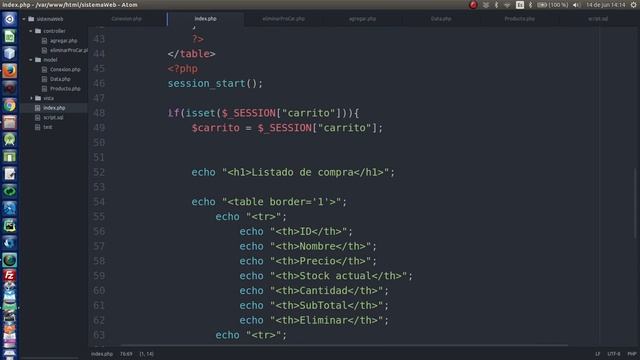The height and width of the screenshot is (360, 640).
Task: Click the "Listado de compra" echo line
Action: point(293,172)
